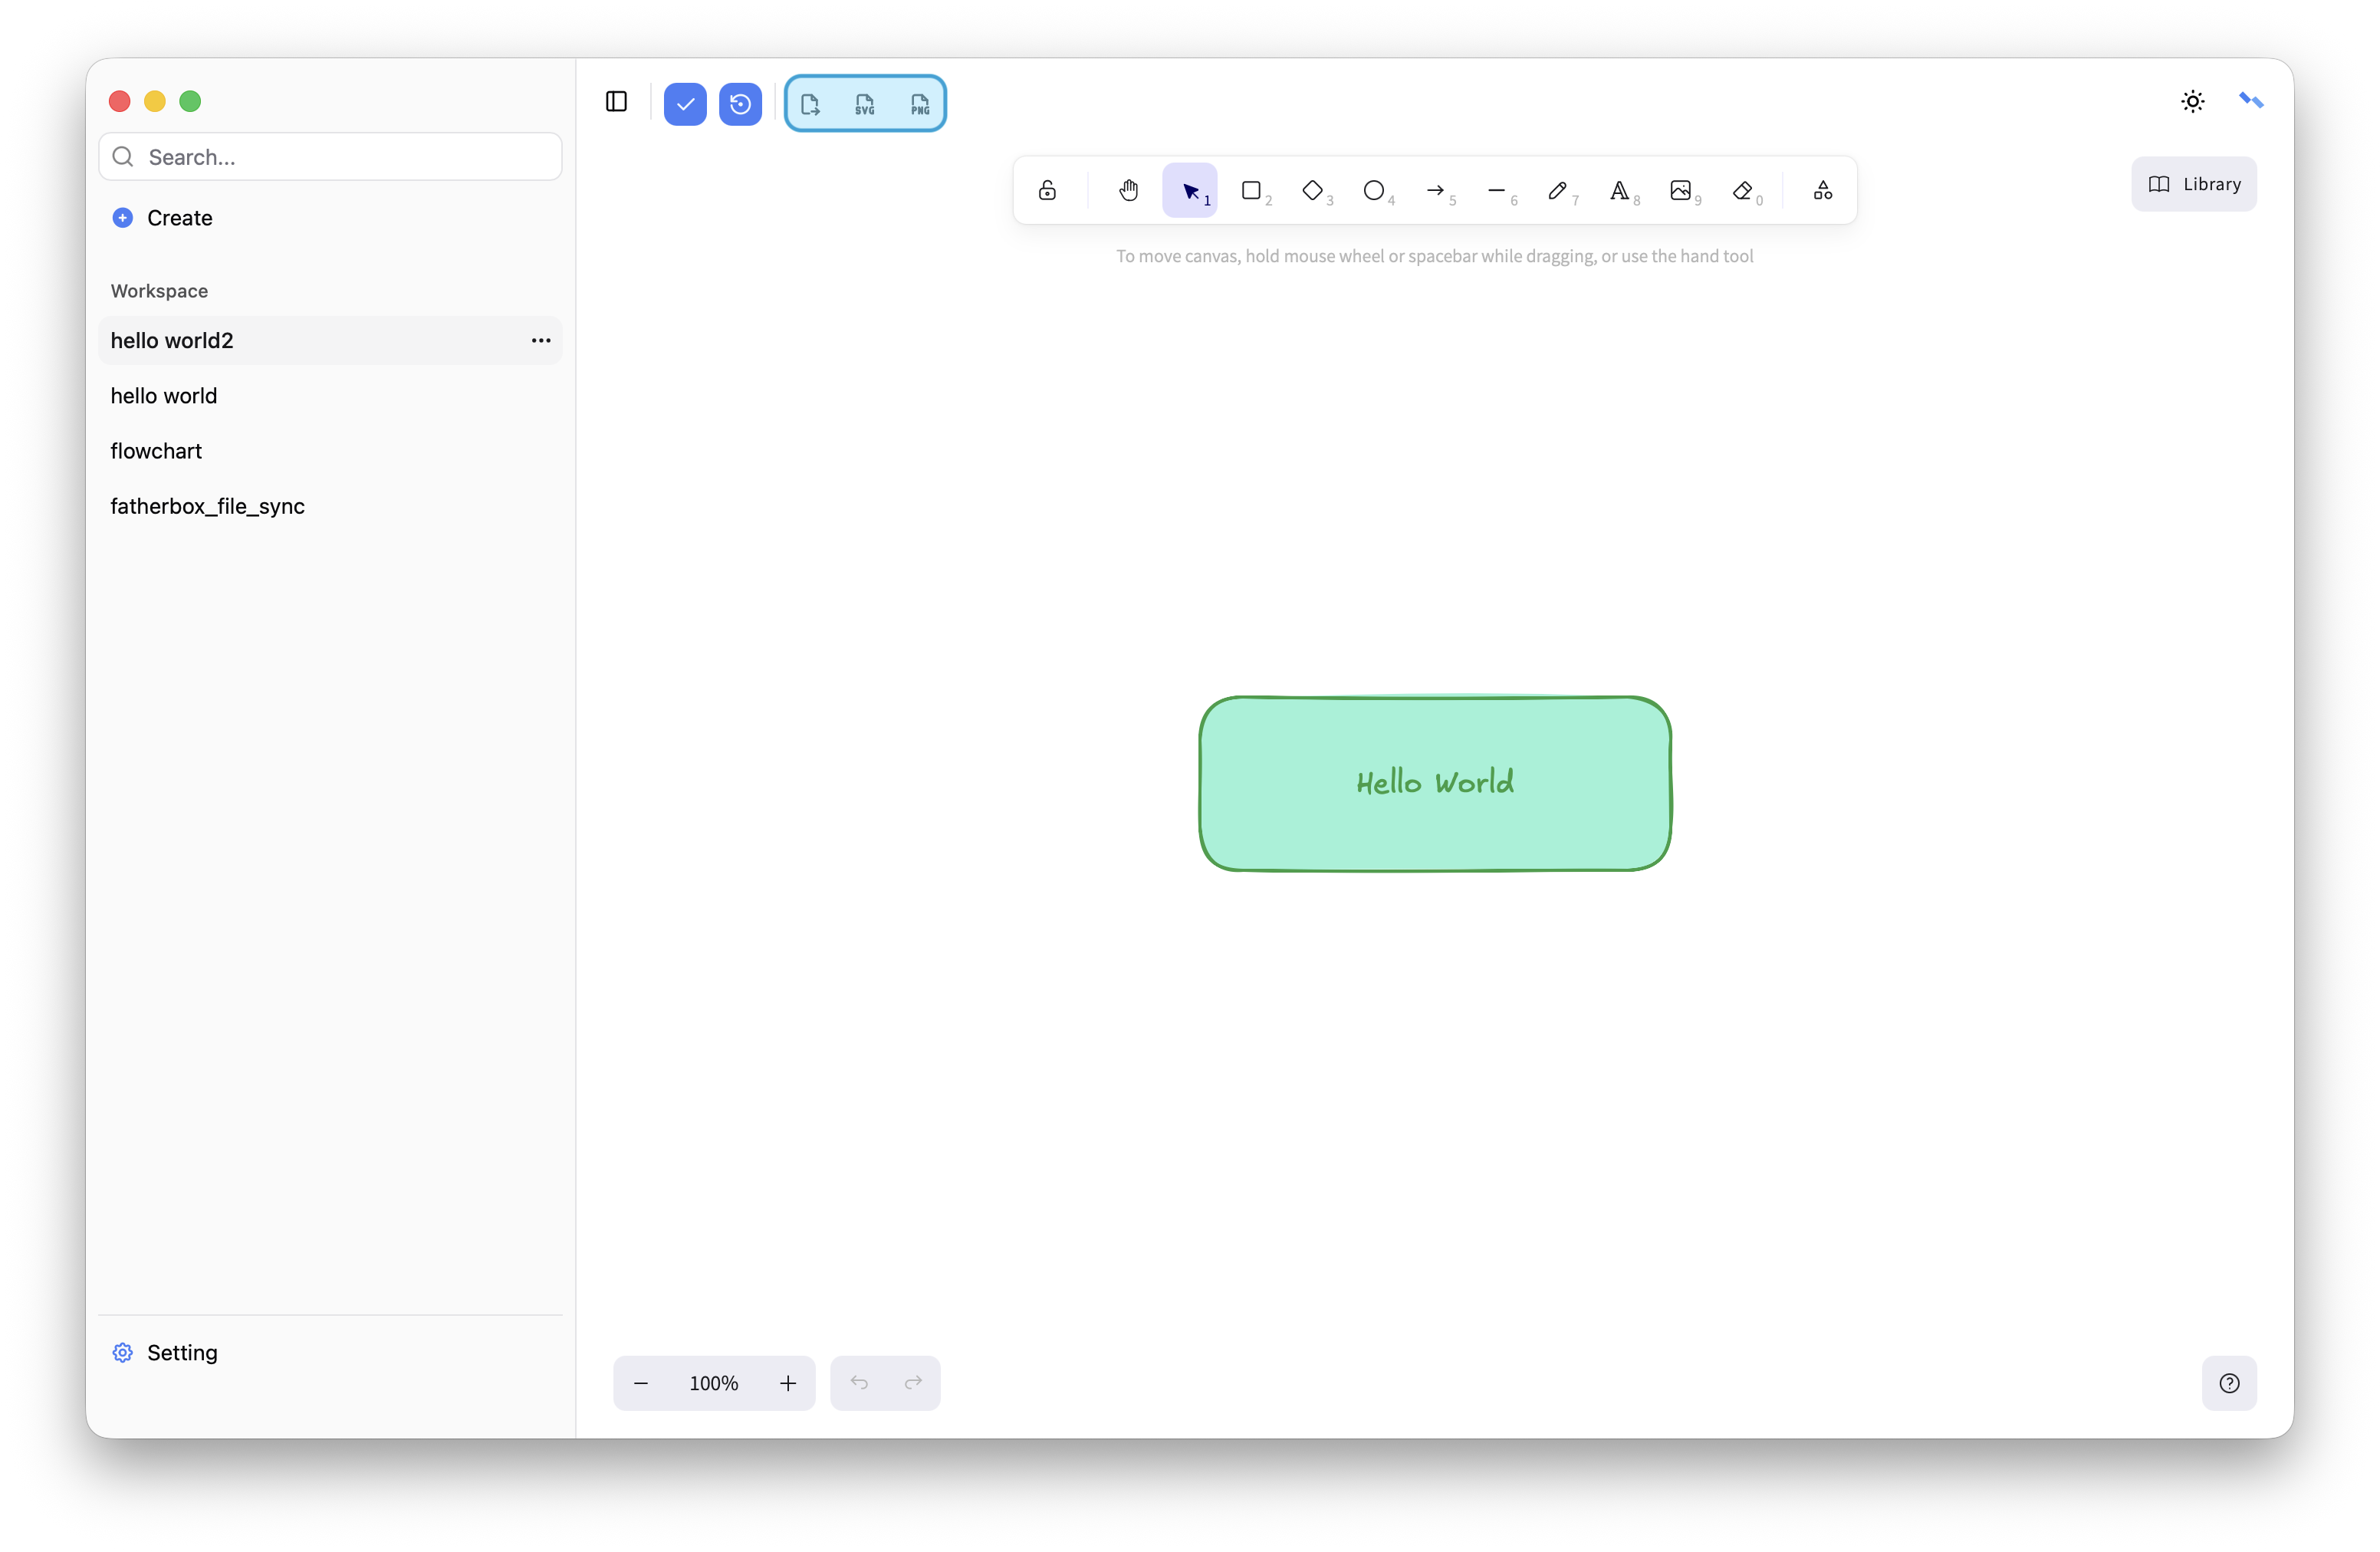Switch light/dark theme with sun icon

[2192, 102]
